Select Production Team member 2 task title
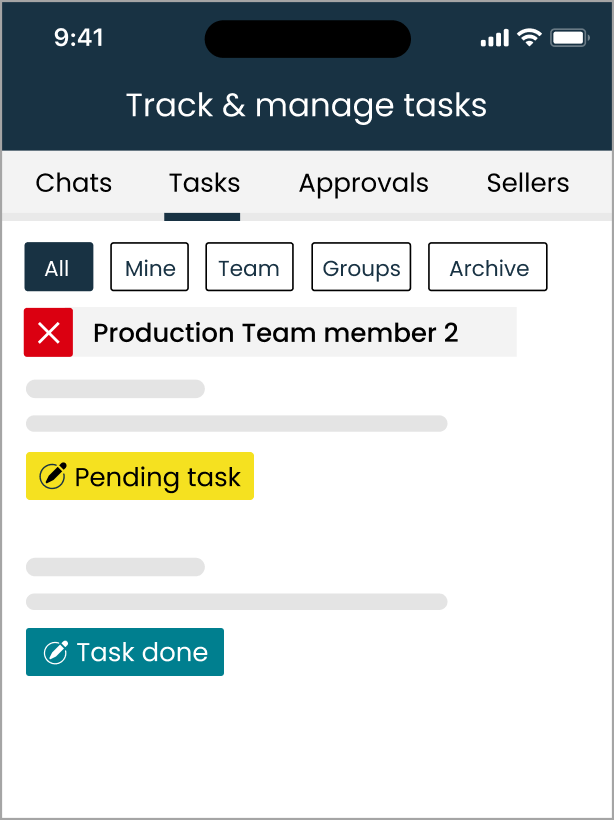614x820 pixels. point(274,332)
